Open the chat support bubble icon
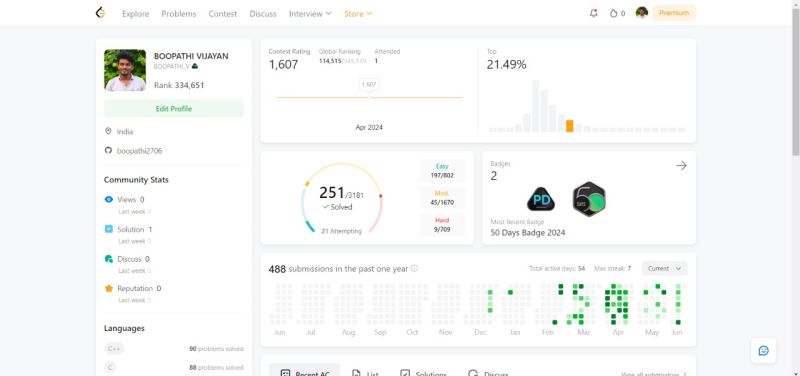 coord(763,350)
